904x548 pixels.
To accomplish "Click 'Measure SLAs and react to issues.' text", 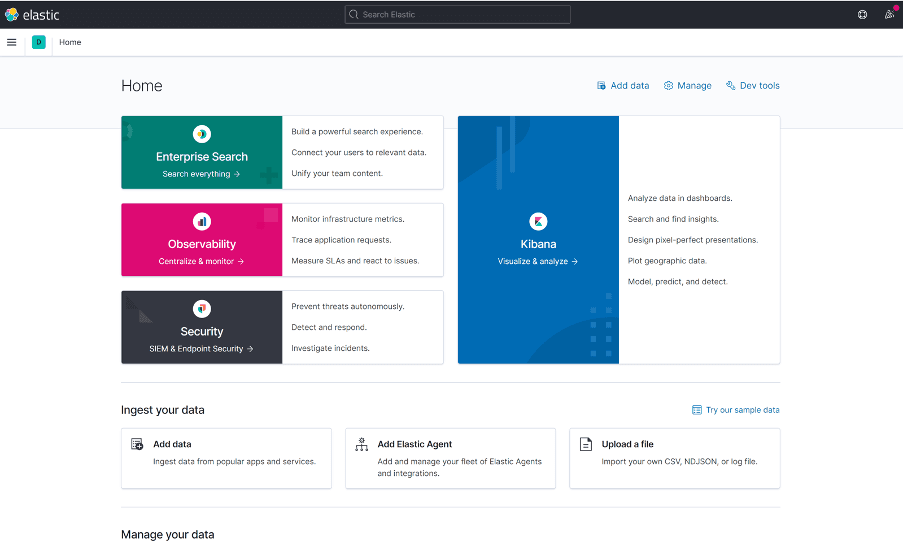I will (x=355, y=260).
